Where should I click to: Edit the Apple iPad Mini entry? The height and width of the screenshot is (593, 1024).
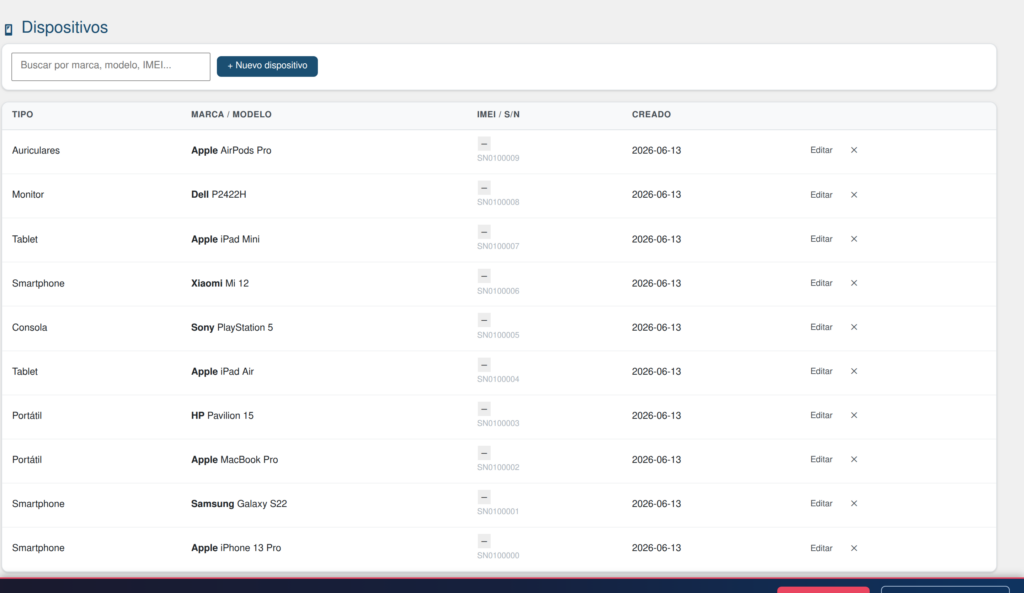point(821,239)
